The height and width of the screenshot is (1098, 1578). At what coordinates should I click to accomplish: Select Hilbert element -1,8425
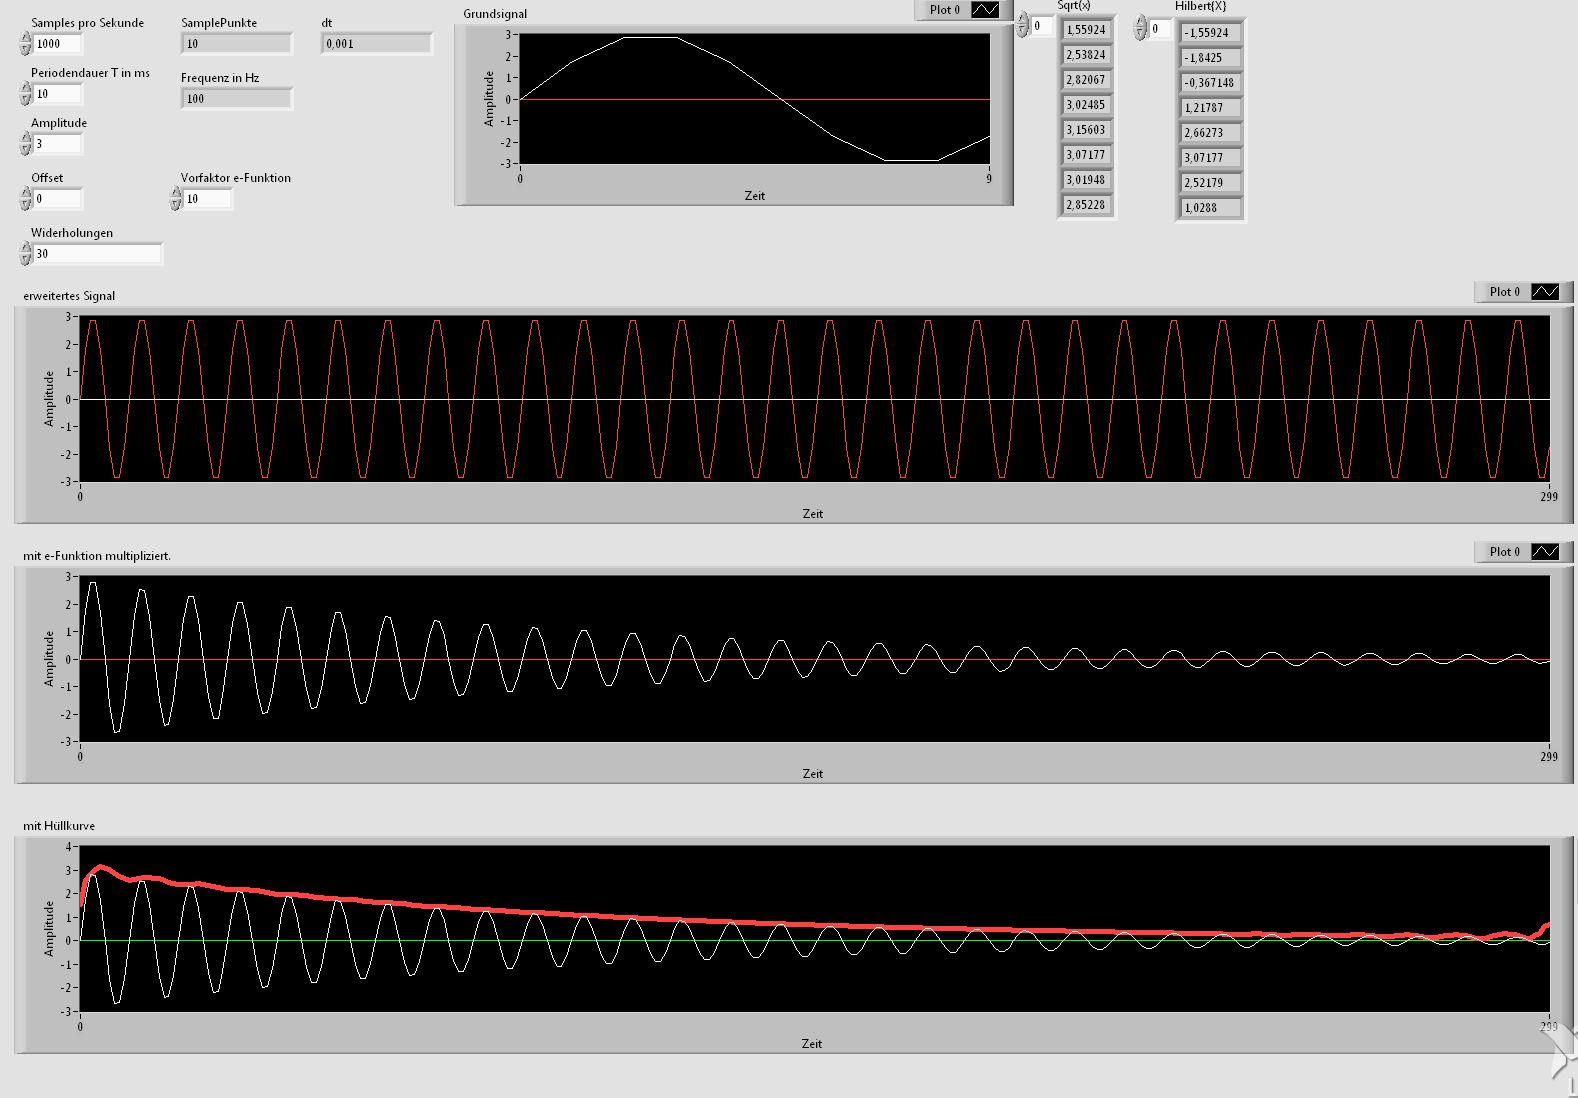pos(1210,58)
